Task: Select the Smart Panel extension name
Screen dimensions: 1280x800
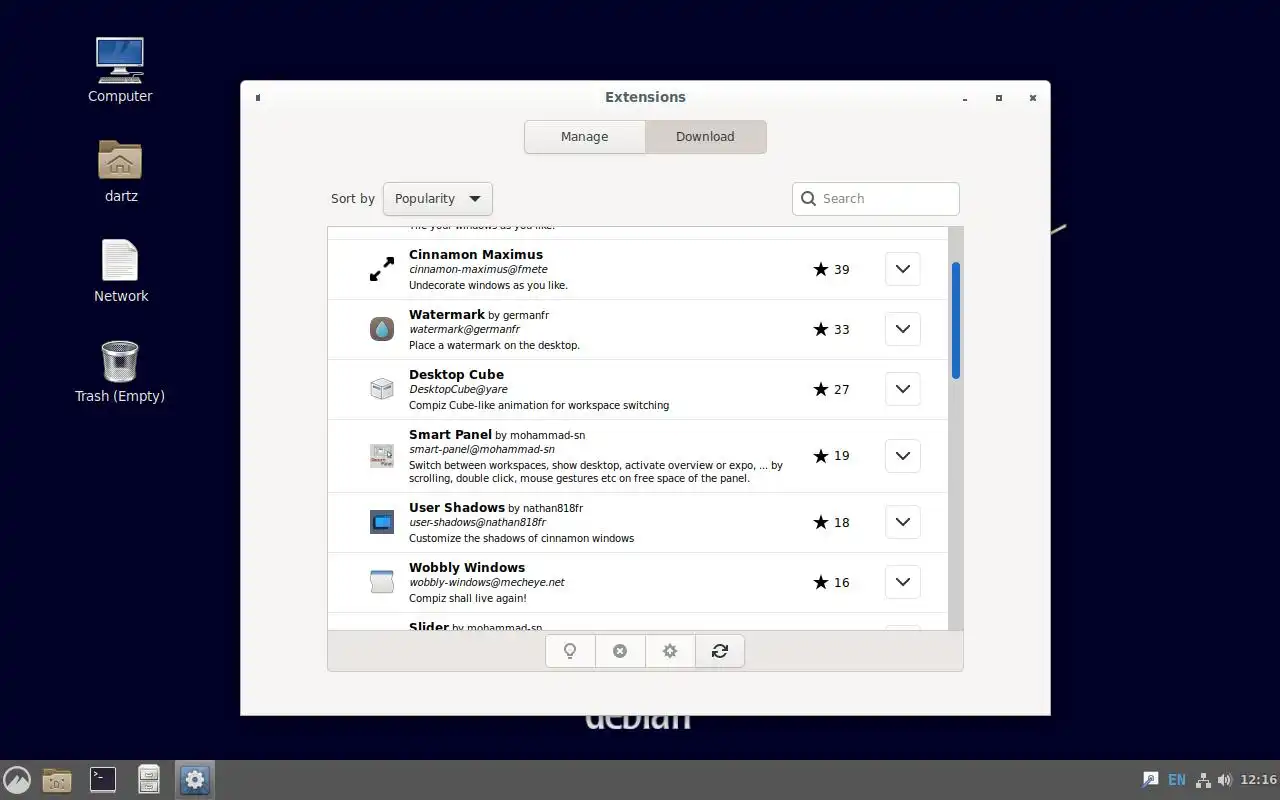Action: coord(450,434)
